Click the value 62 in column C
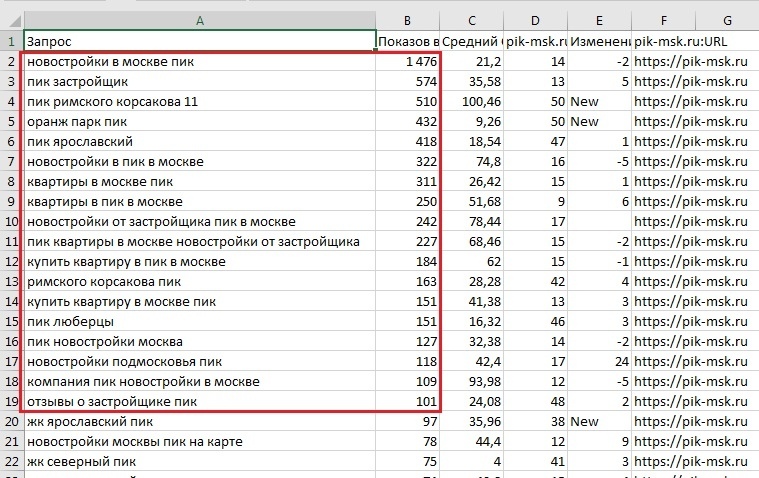This screenshot has height=478, width=759. click(471, 262)
